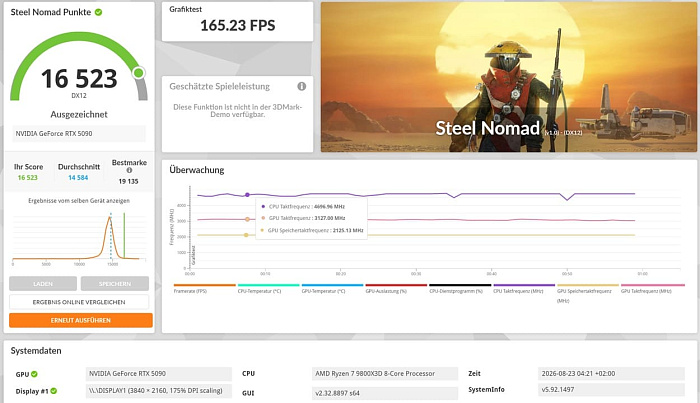
Task: Click the Bestmarke value 19 135
Action: 129,181
